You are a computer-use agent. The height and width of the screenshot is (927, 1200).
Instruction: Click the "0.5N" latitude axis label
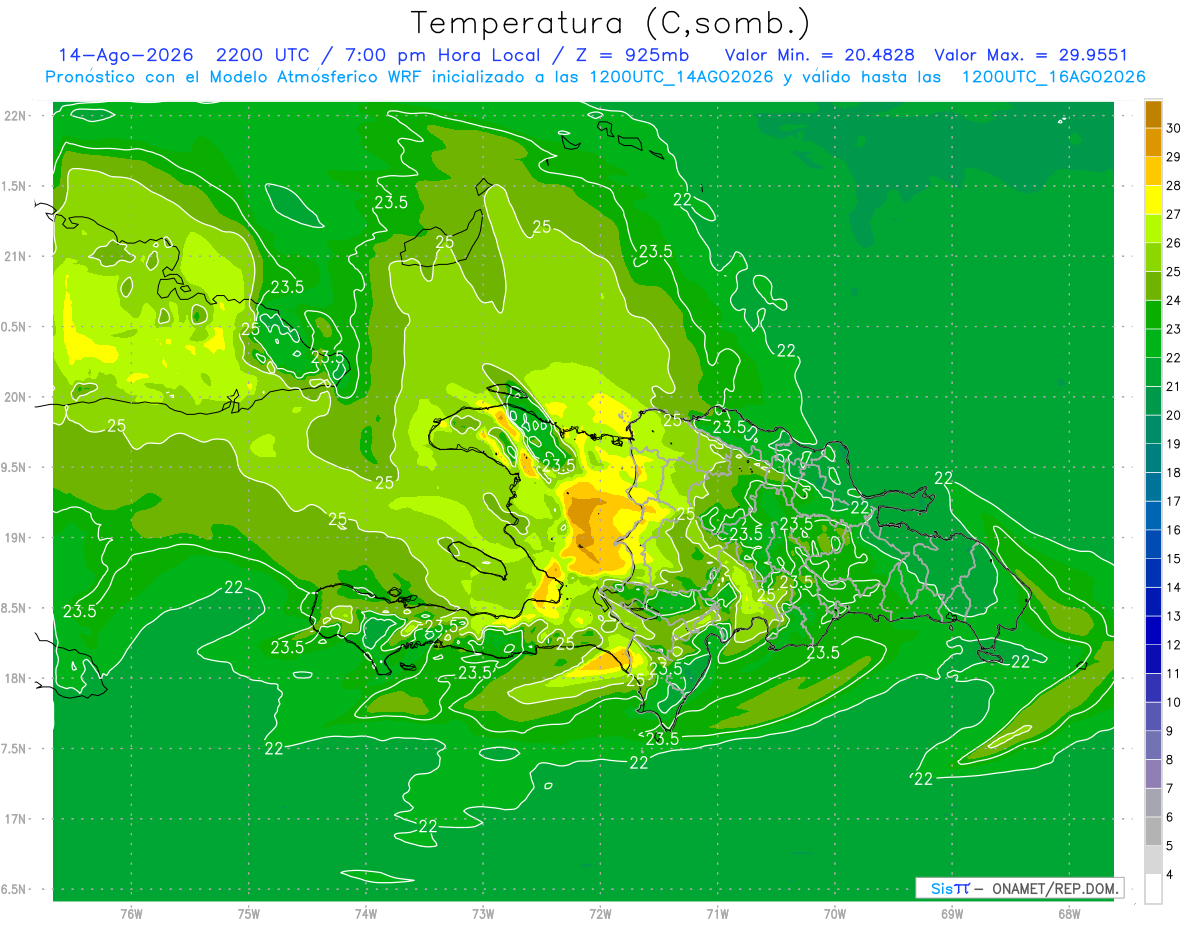(x=14, y=327)
